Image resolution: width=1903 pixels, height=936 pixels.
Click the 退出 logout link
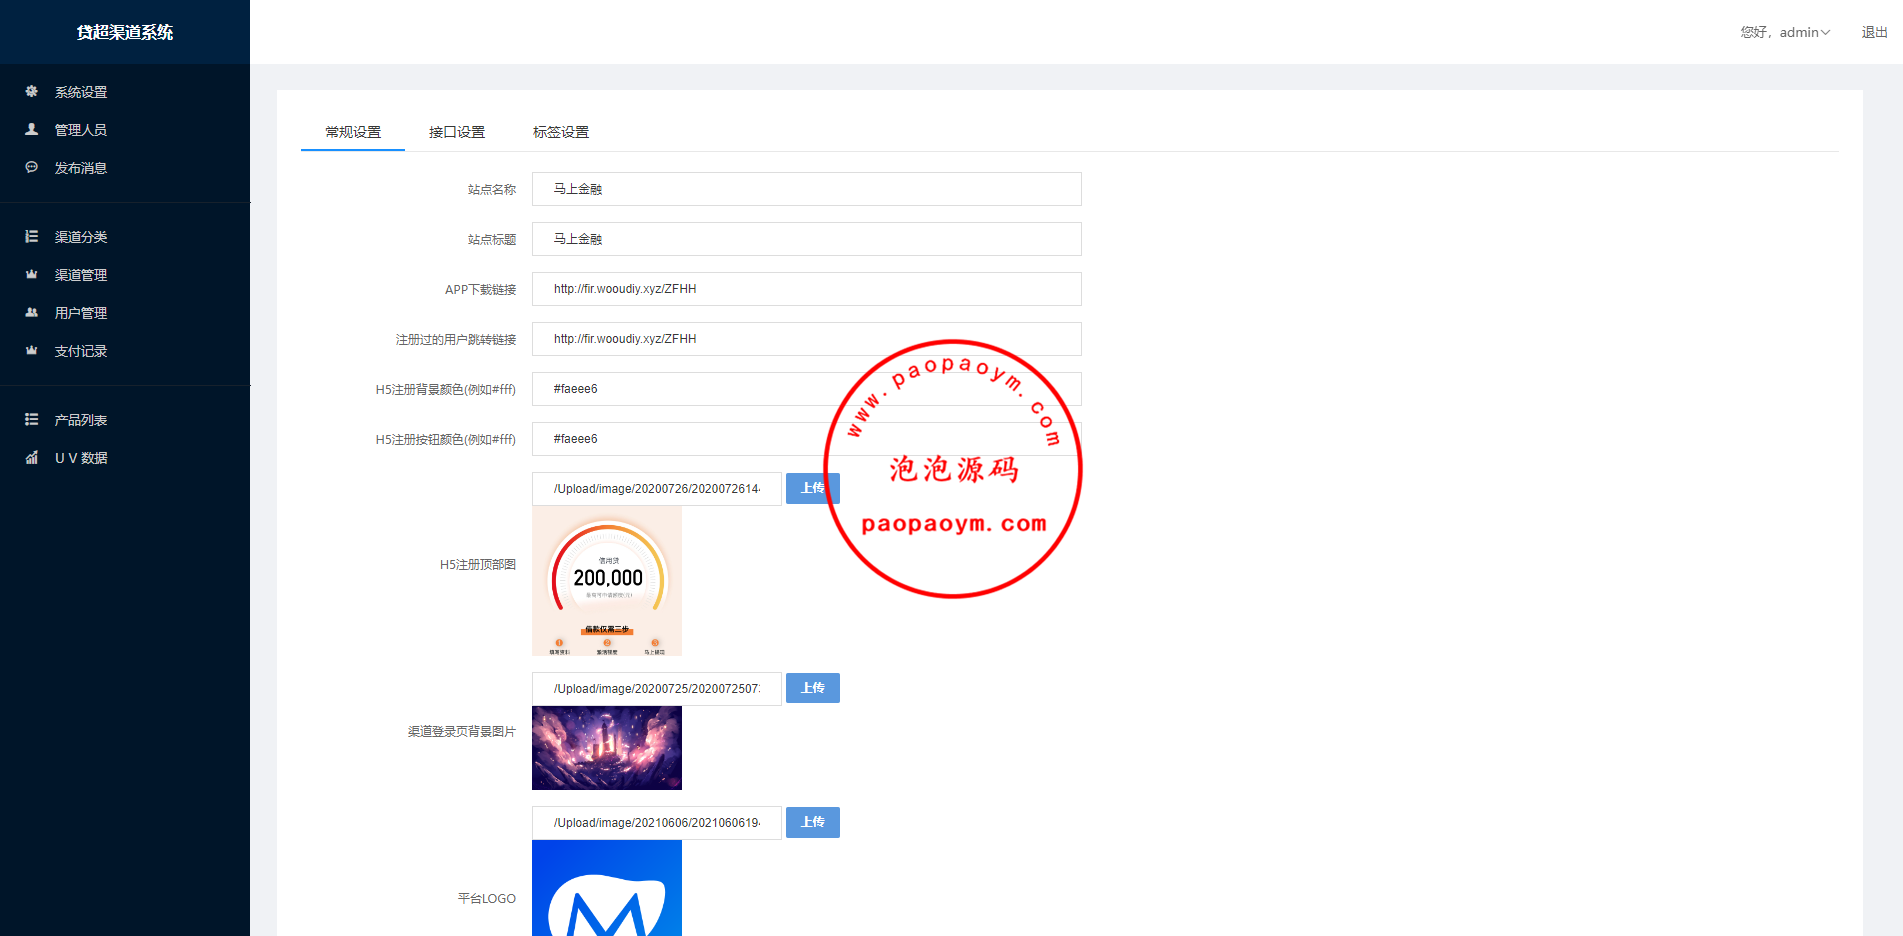(x=1874, y=32)
